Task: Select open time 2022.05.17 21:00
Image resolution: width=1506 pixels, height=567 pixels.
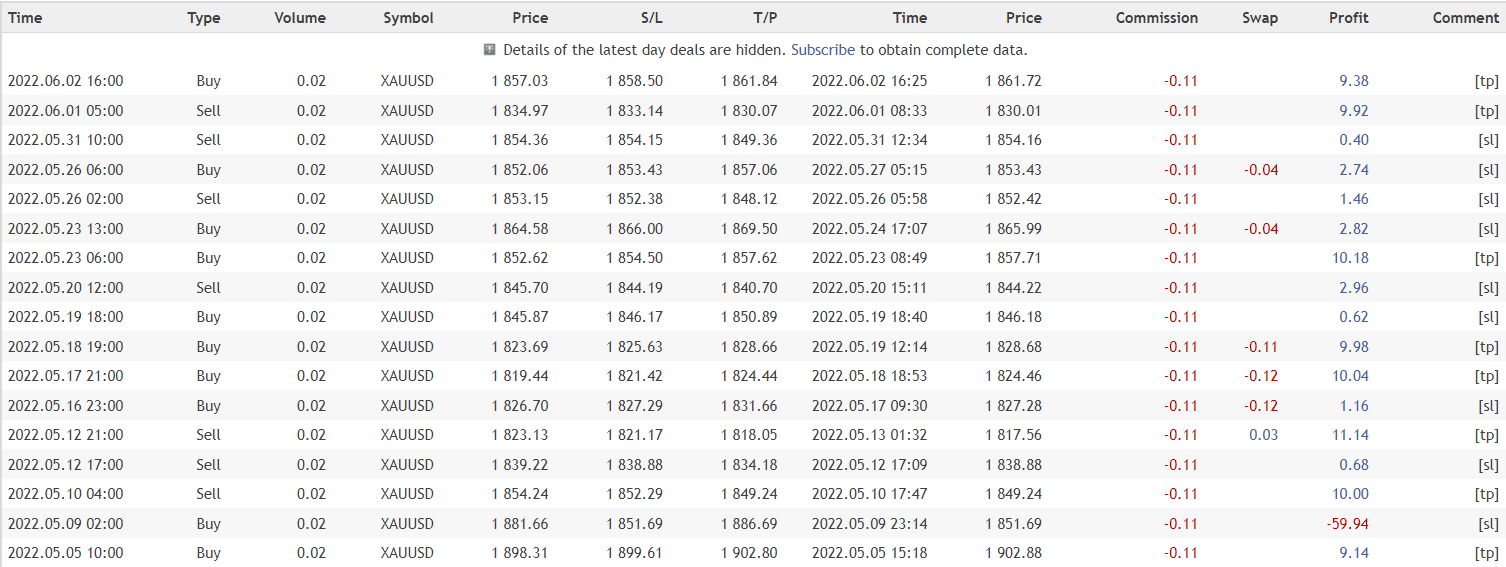Action: [x=66, y=376]
